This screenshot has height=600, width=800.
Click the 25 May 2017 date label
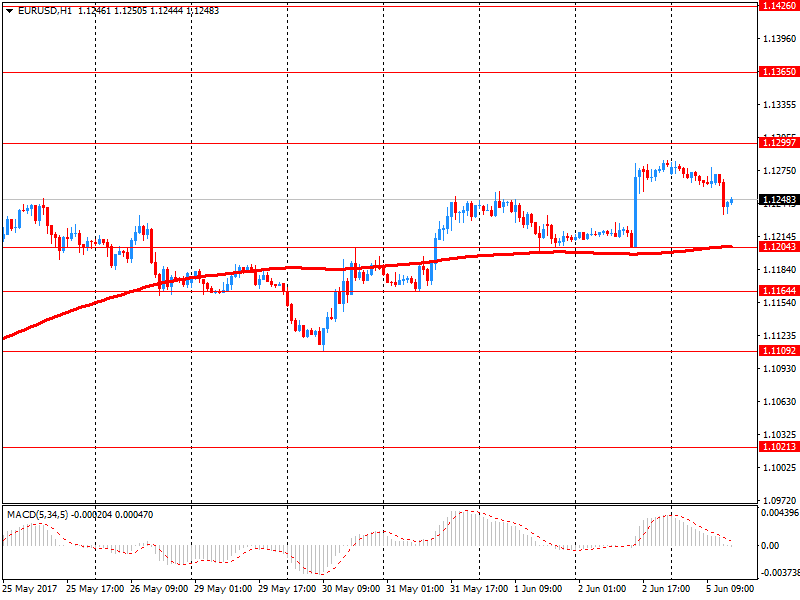pyautogui.click(x=30, y=589)
